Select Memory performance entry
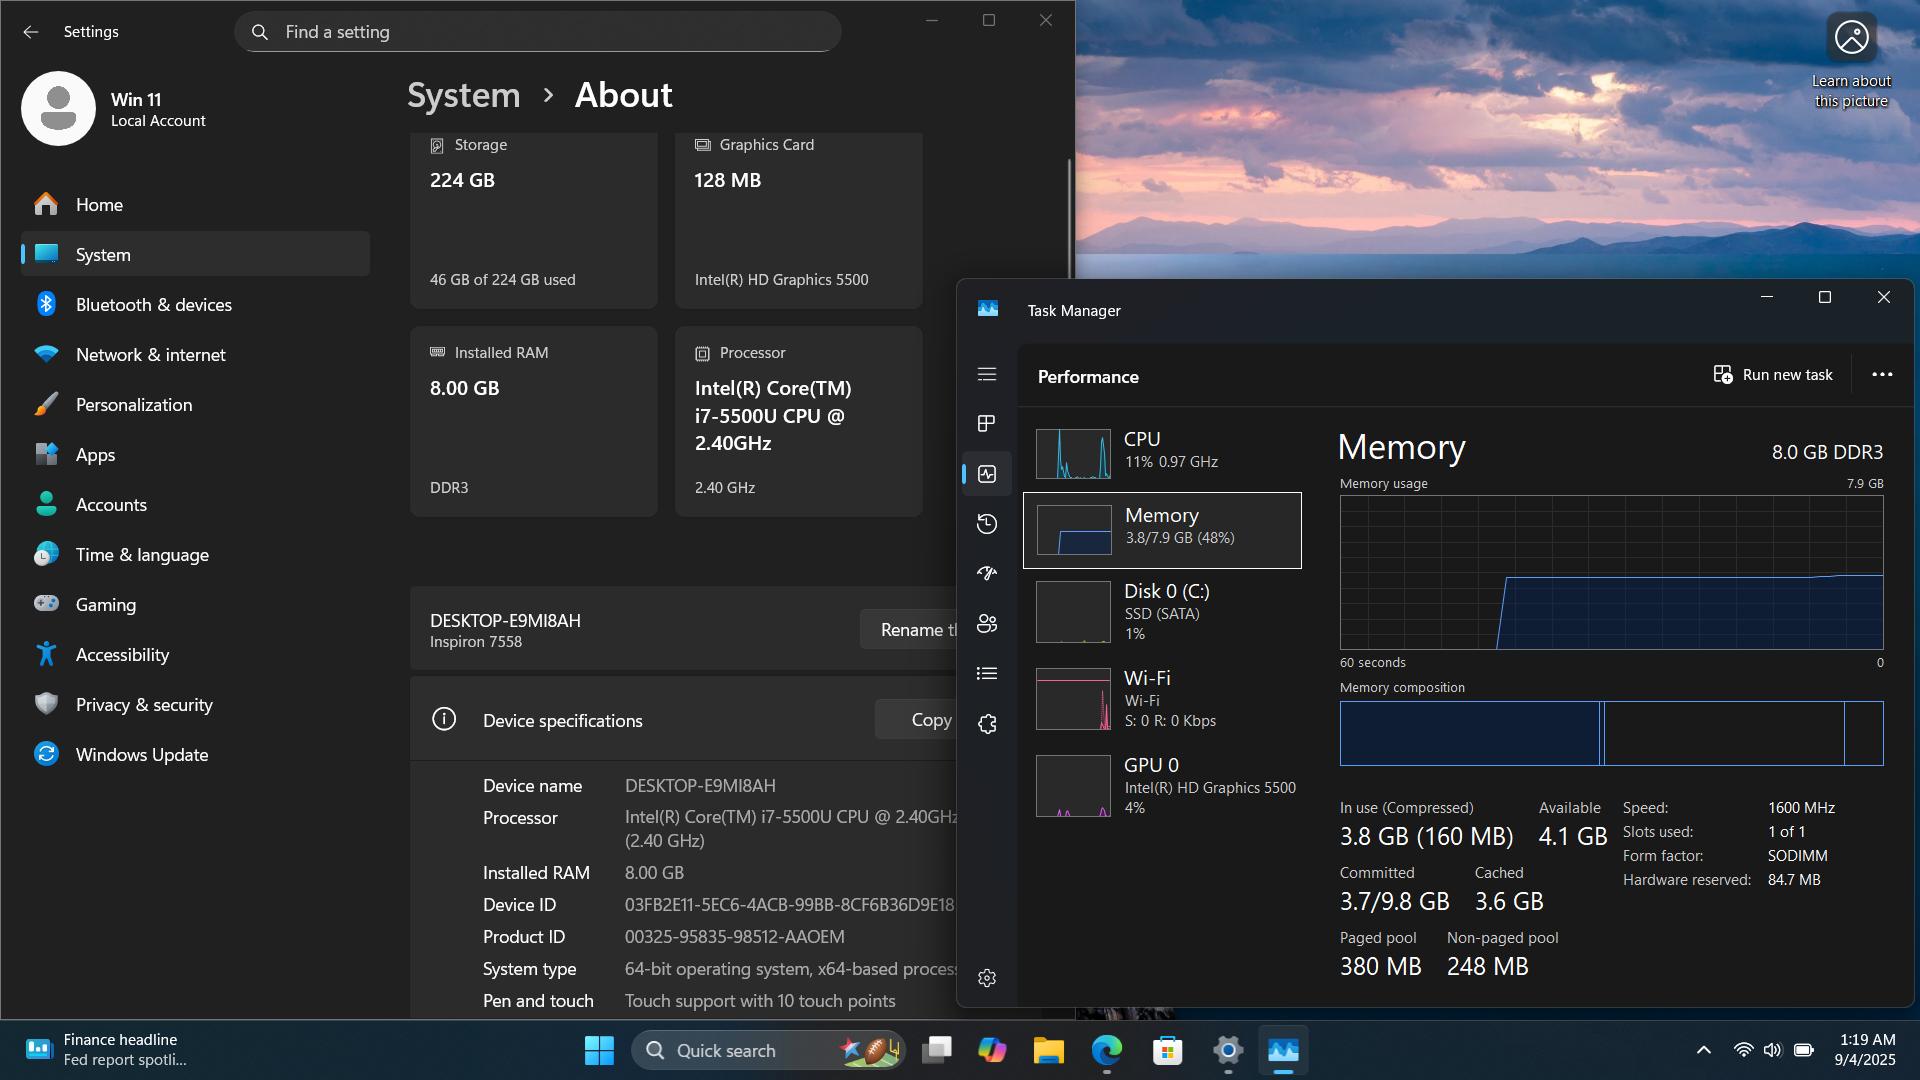 coord(1162,530)
